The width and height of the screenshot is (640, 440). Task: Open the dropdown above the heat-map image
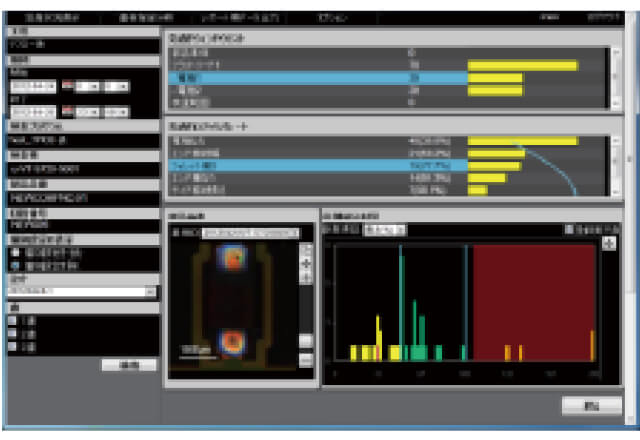251,233
